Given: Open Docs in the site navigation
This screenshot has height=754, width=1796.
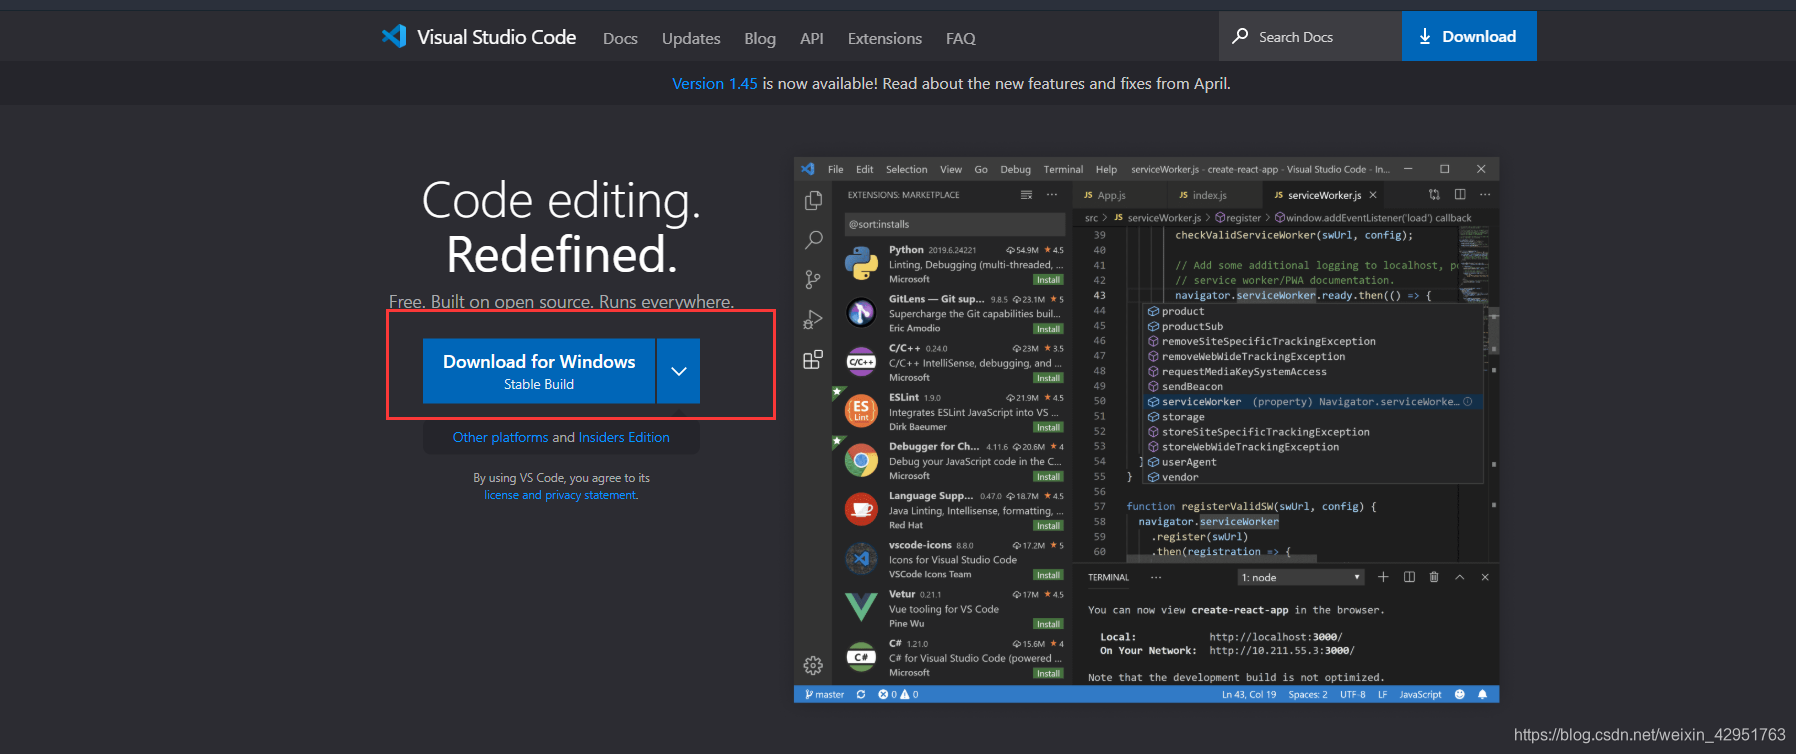Looking at the screenshot, I should tap(620, 38).
